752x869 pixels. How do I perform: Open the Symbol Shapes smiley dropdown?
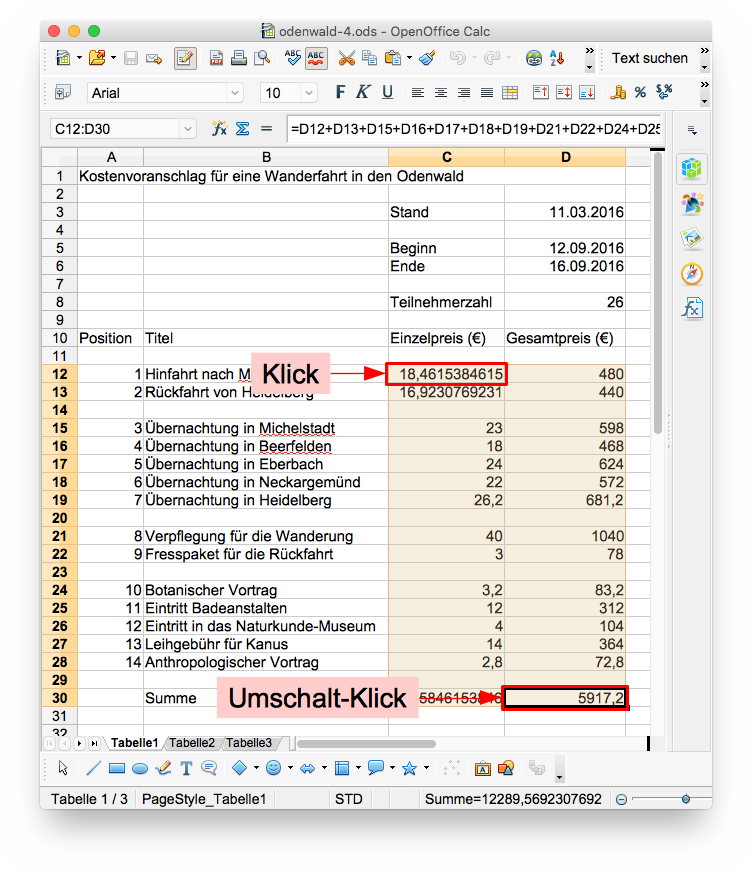pyautogui.click(x=290, y=768)
